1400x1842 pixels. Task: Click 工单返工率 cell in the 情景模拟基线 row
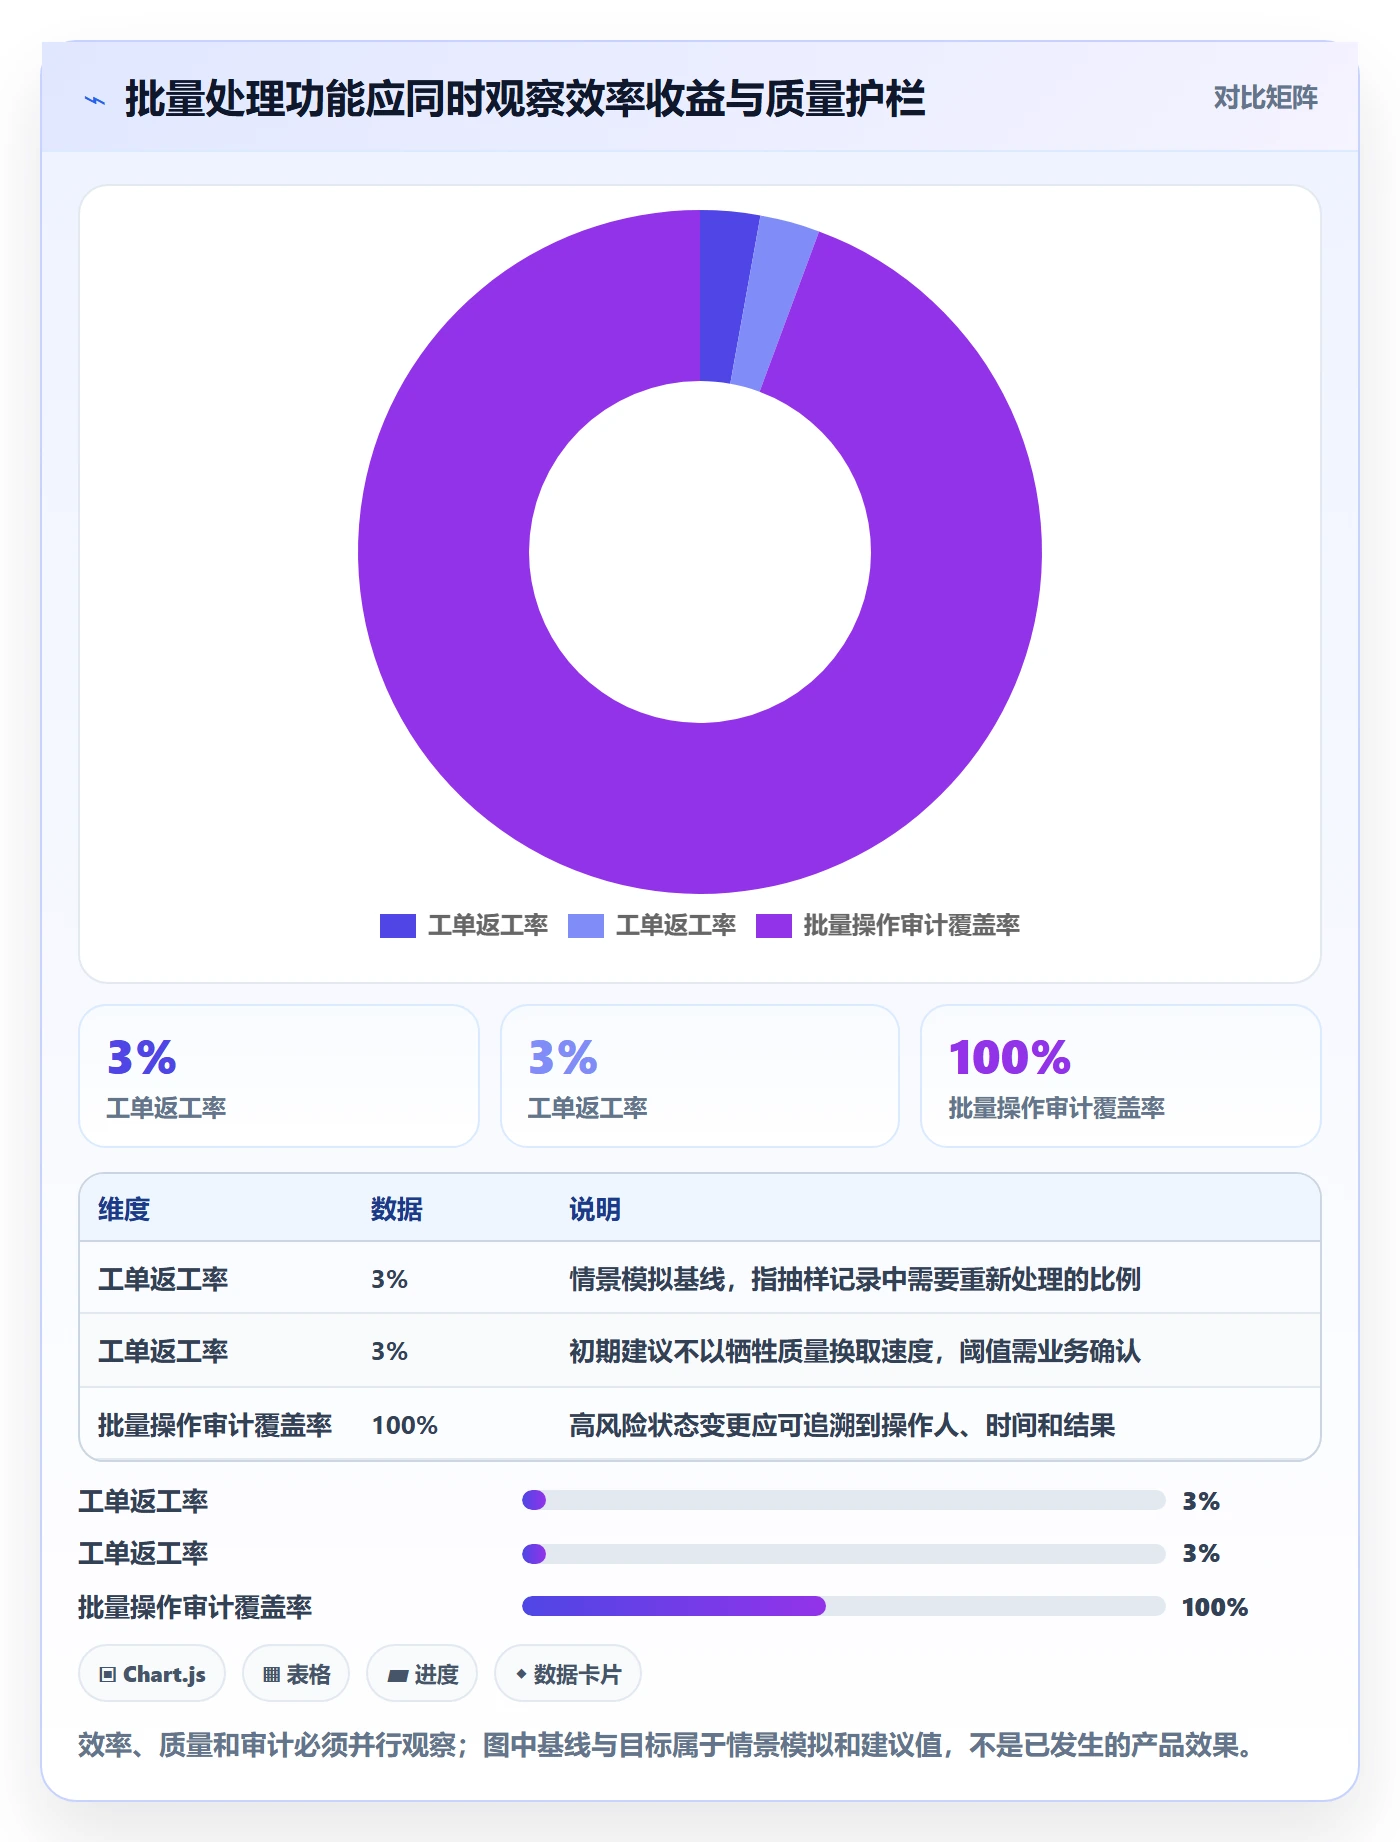[x=163, y=1279]
